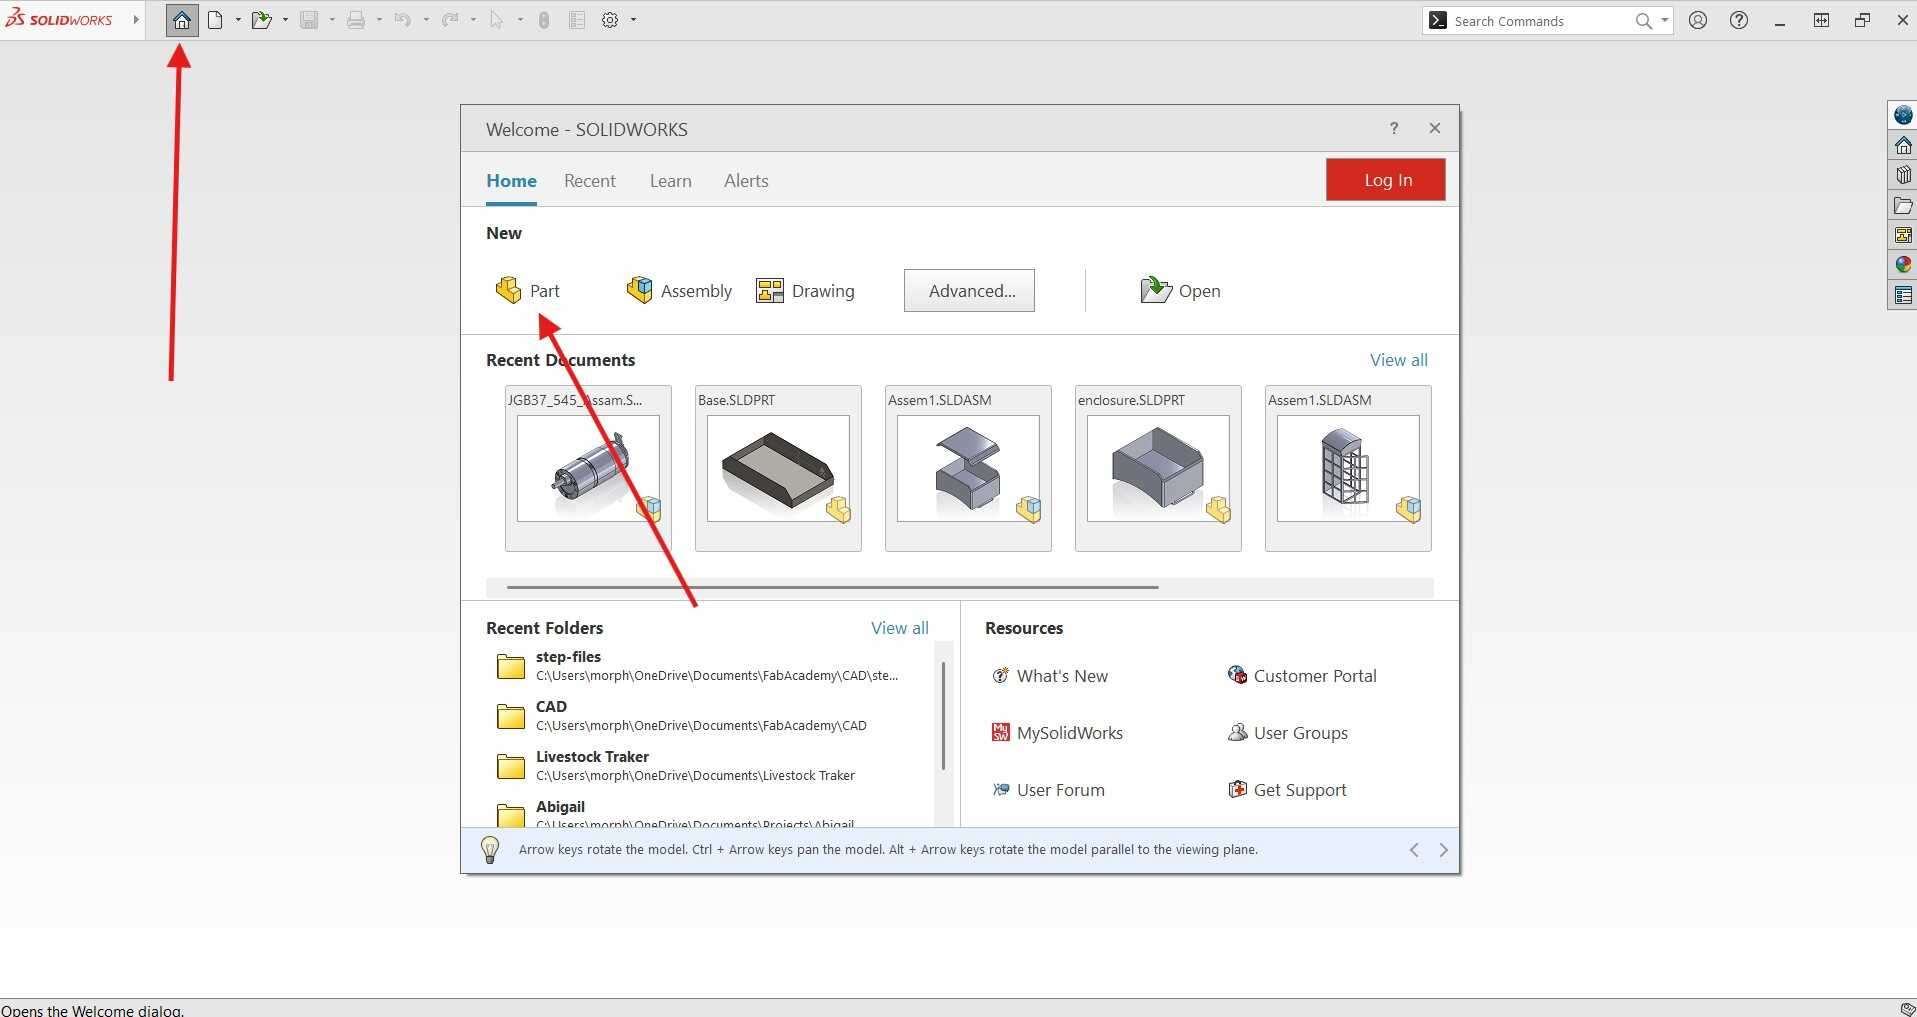Image resolution: width=1917 pixels, height=1017 pixels.
Task: Open the Livestock Traker recent folder
Action: click(x=676, y=766)
